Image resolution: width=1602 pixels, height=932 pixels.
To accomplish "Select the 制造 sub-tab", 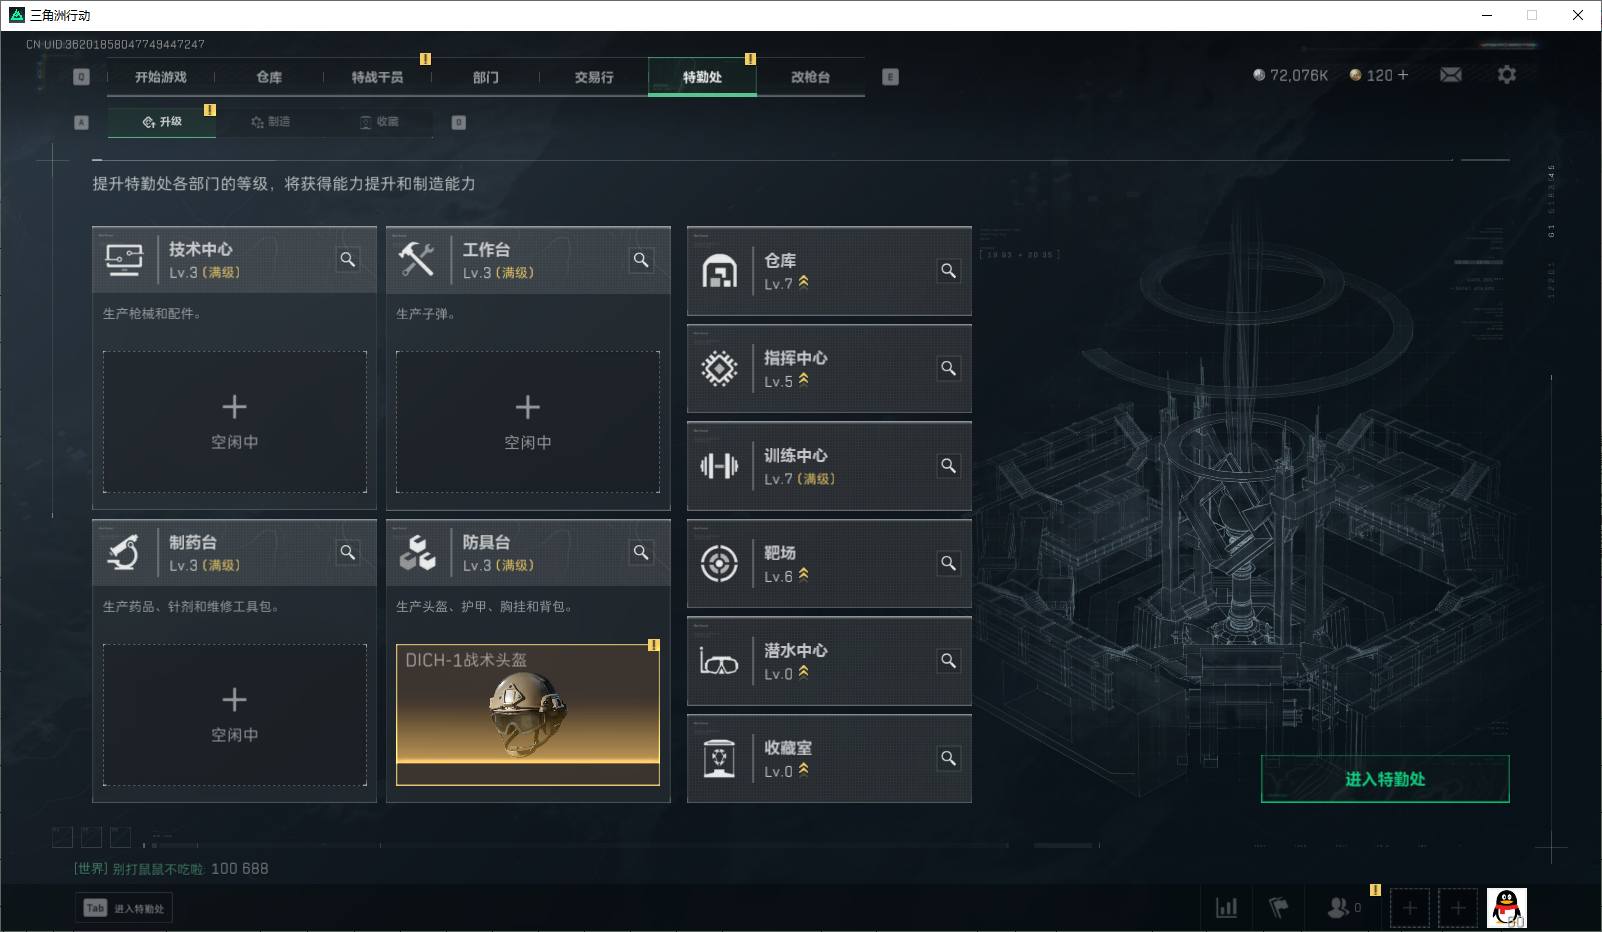I will pos(270,122).
